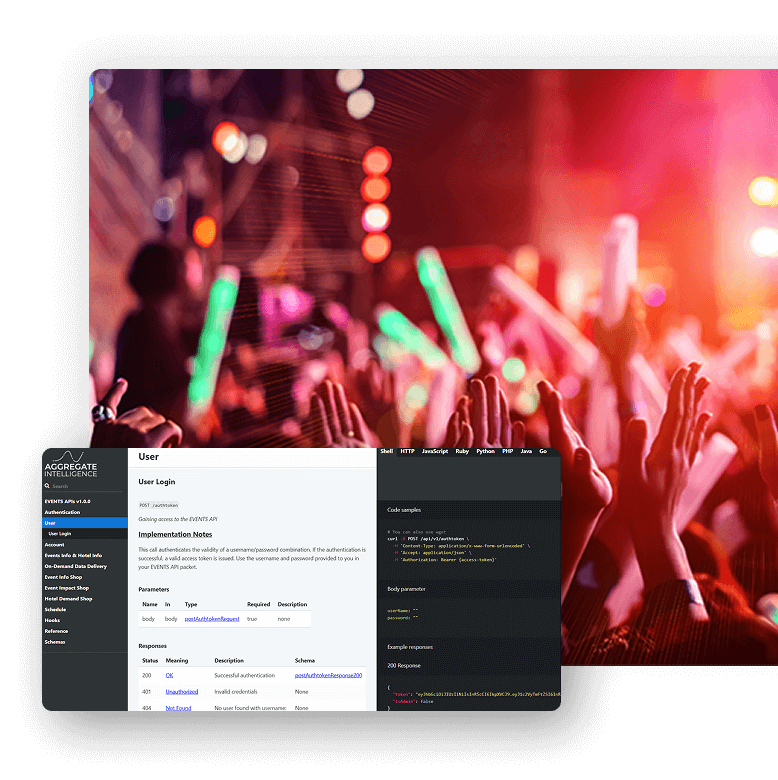Open EVENTS APIs v1.0.0 in sidebar

coord(68,501)
